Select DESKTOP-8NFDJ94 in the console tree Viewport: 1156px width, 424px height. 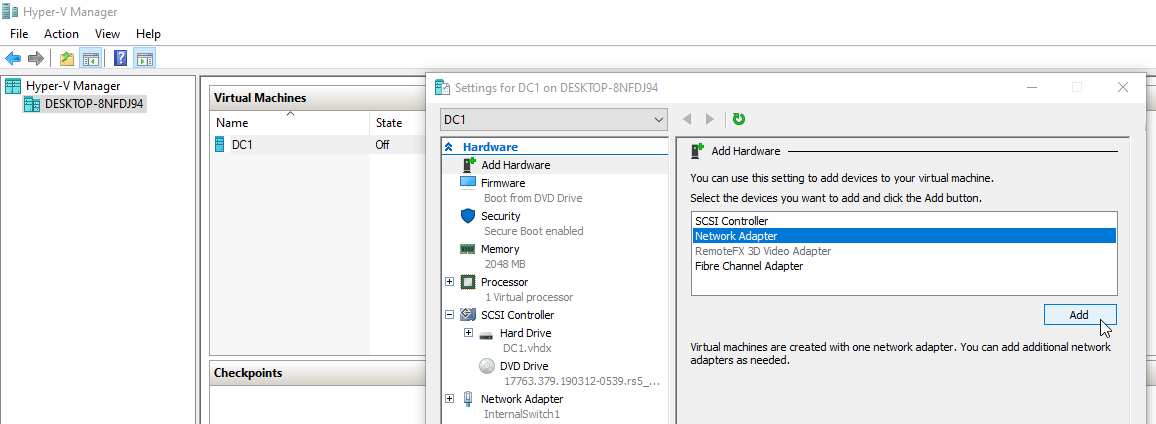(x=94, y=104)
